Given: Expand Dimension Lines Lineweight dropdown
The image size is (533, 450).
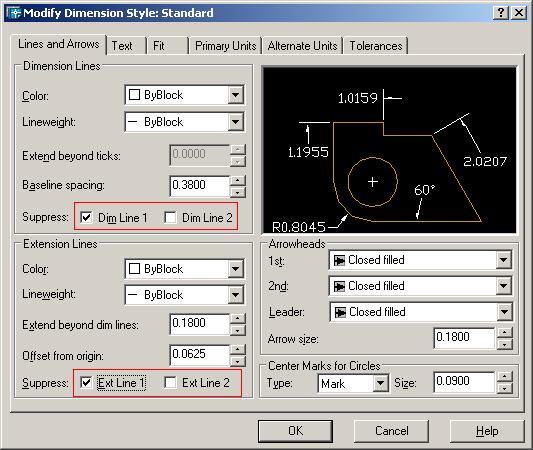Looking at the screenshot, I should click(x=236, y=122).
